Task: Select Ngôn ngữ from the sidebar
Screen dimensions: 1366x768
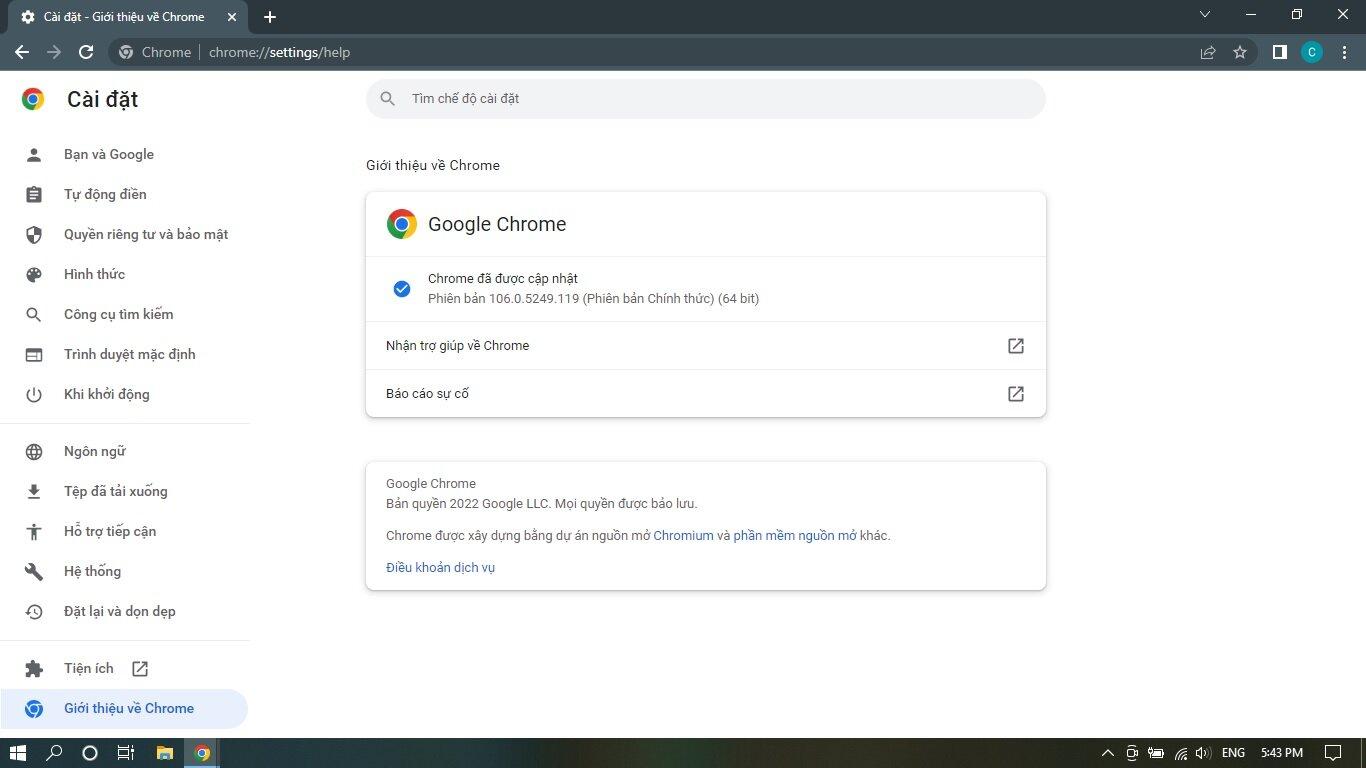Action: [x=94, y=451]
